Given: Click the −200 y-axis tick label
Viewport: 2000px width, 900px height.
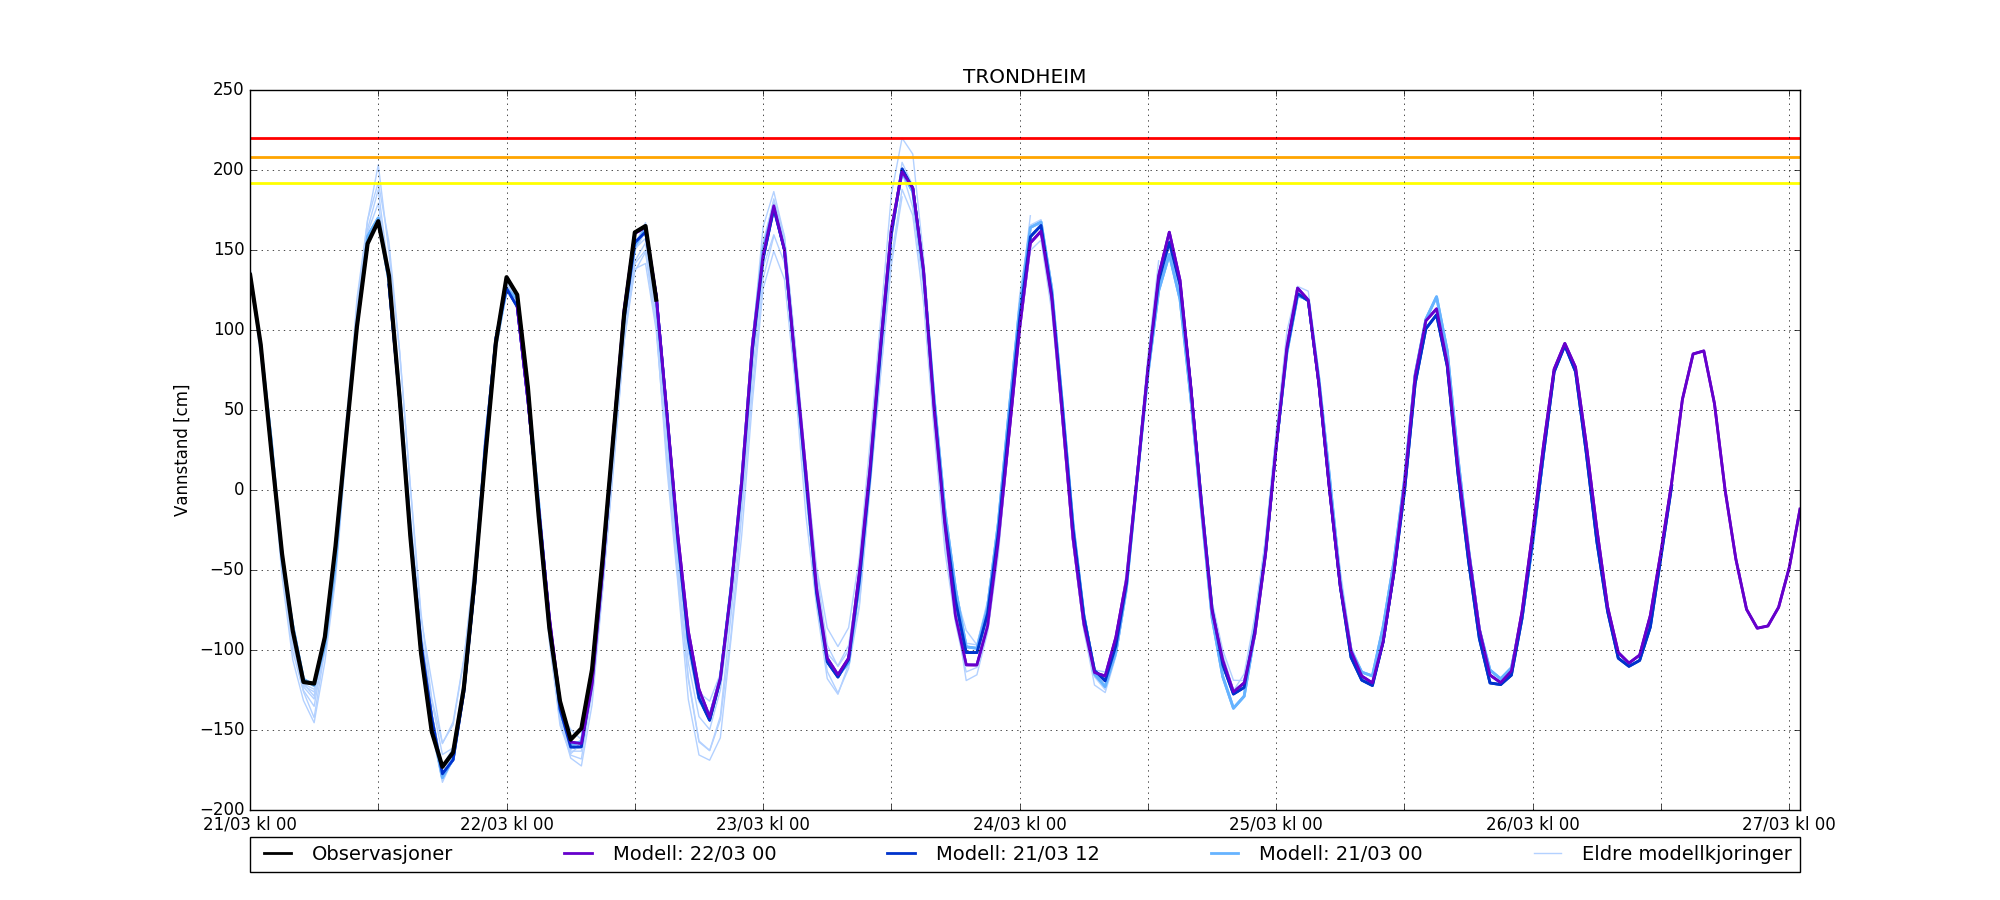Looking at the screenshot, I should click(220, 810).
